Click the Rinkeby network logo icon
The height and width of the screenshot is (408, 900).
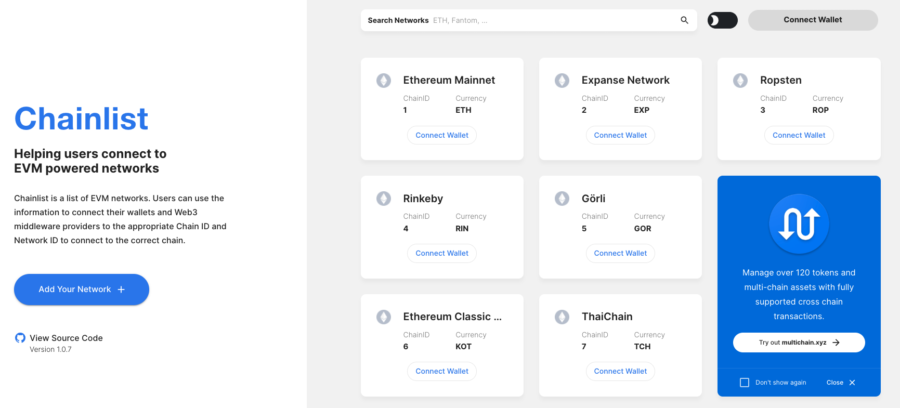[x=383, y=199]
